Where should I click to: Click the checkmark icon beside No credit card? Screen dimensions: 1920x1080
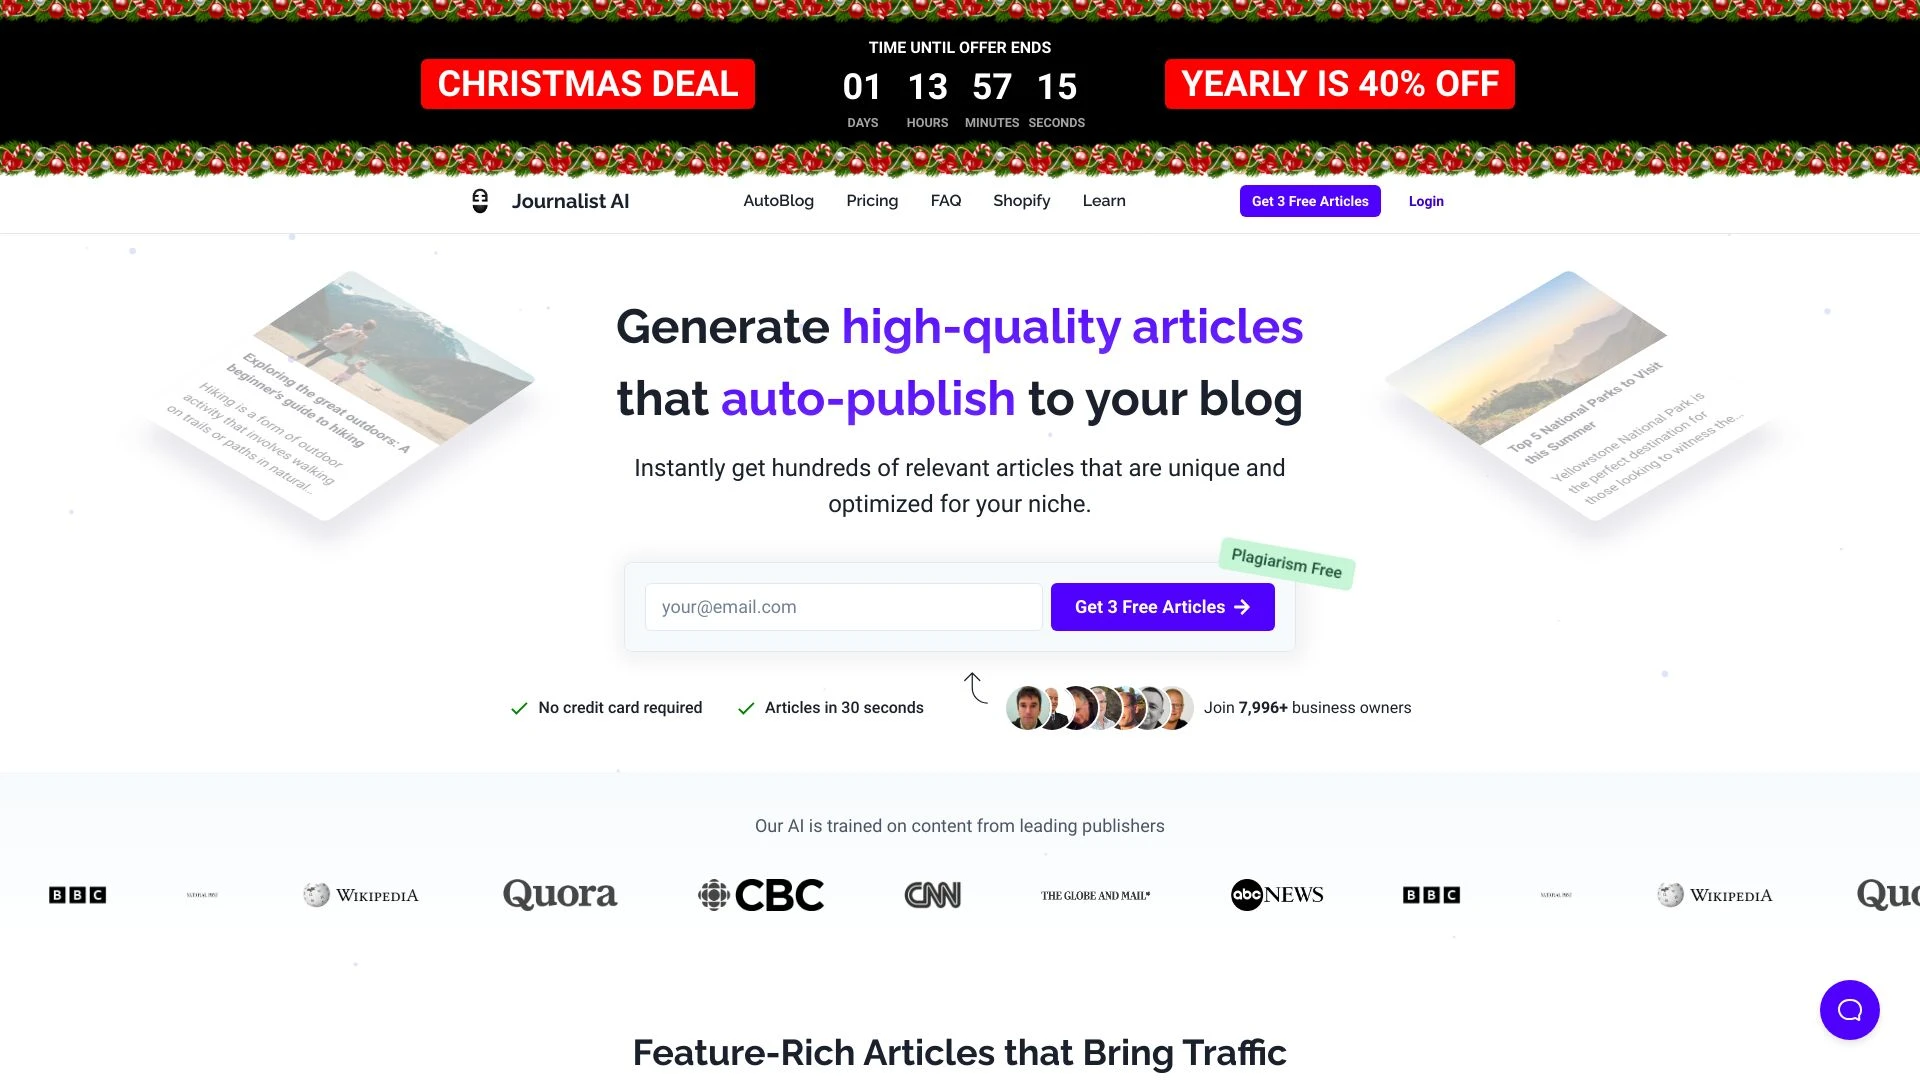point(520,707)
